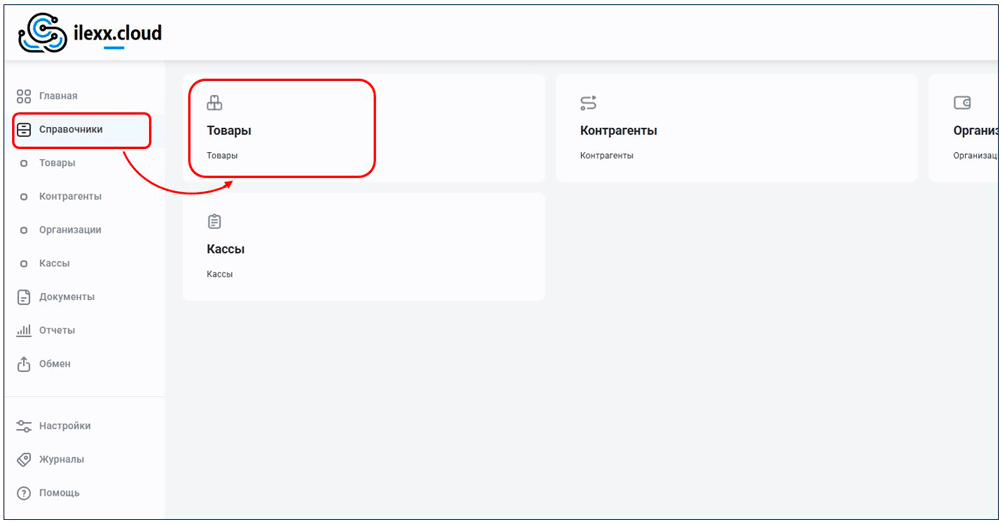Click the ilexx.cloud logo

pos(89,33)
